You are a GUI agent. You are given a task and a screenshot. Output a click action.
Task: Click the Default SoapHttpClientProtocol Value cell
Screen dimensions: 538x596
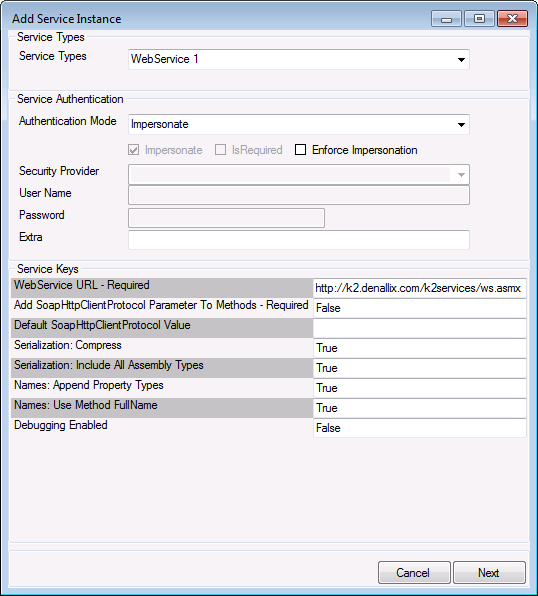[x=420, y=328]
